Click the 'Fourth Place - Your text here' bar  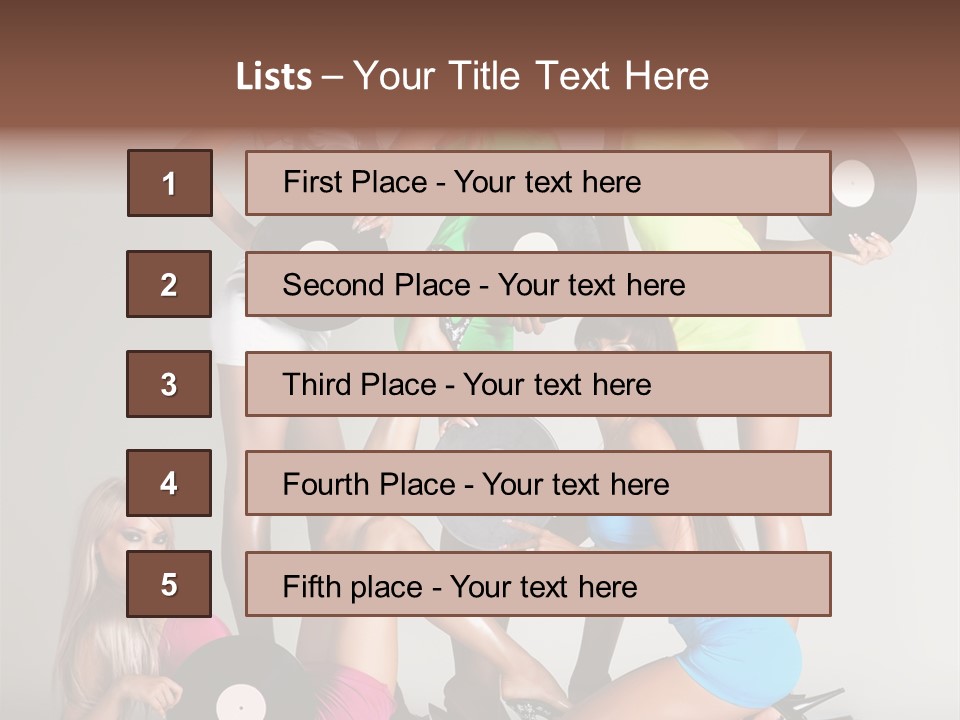click(538, 484)
